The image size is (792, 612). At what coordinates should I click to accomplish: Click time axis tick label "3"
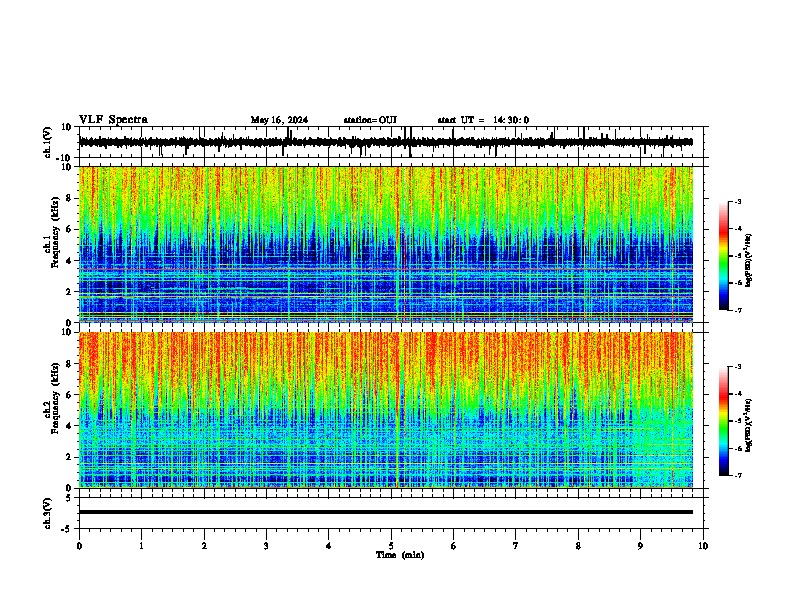(x=266, y=546)
